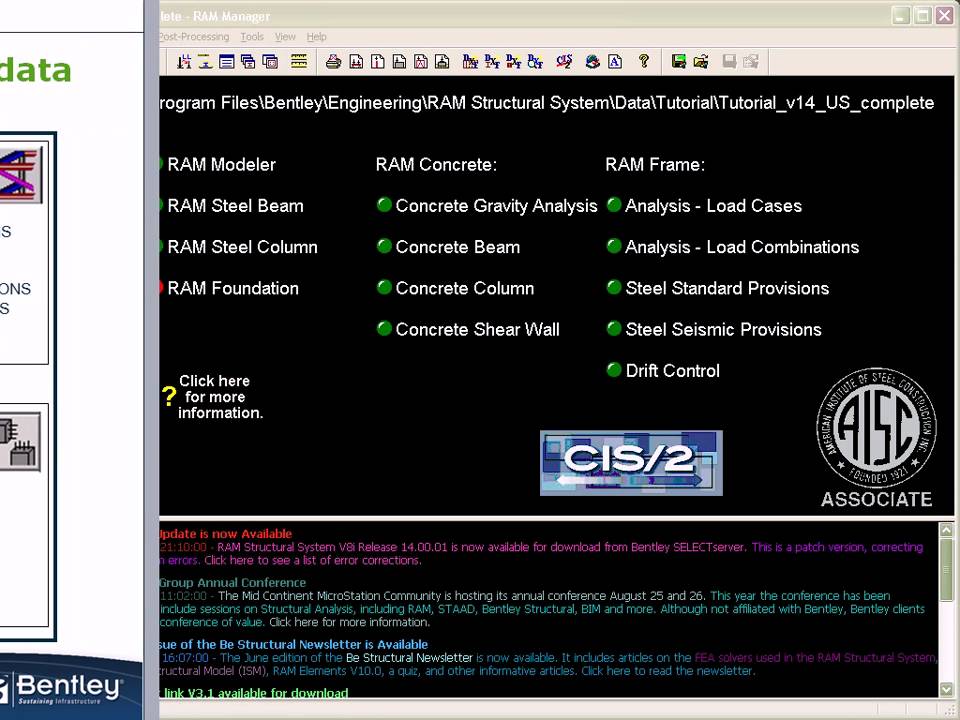Launch RAM Modeler
The image size is (960, 720).
222,165
